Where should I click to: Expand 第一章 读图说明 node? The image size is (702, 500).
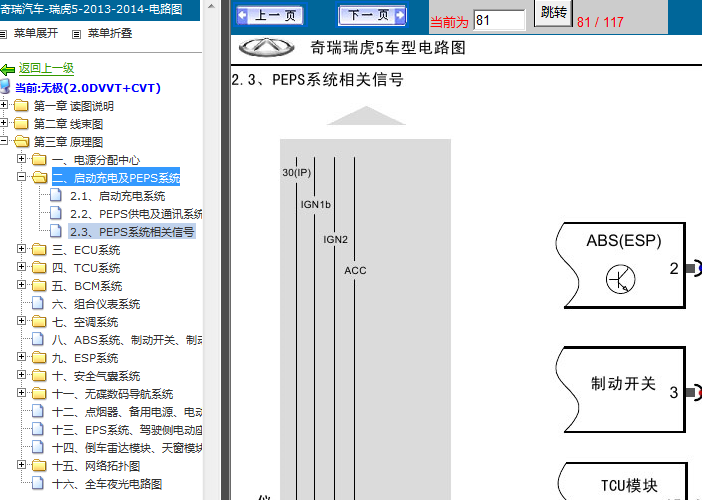click(x=4, y=105)
